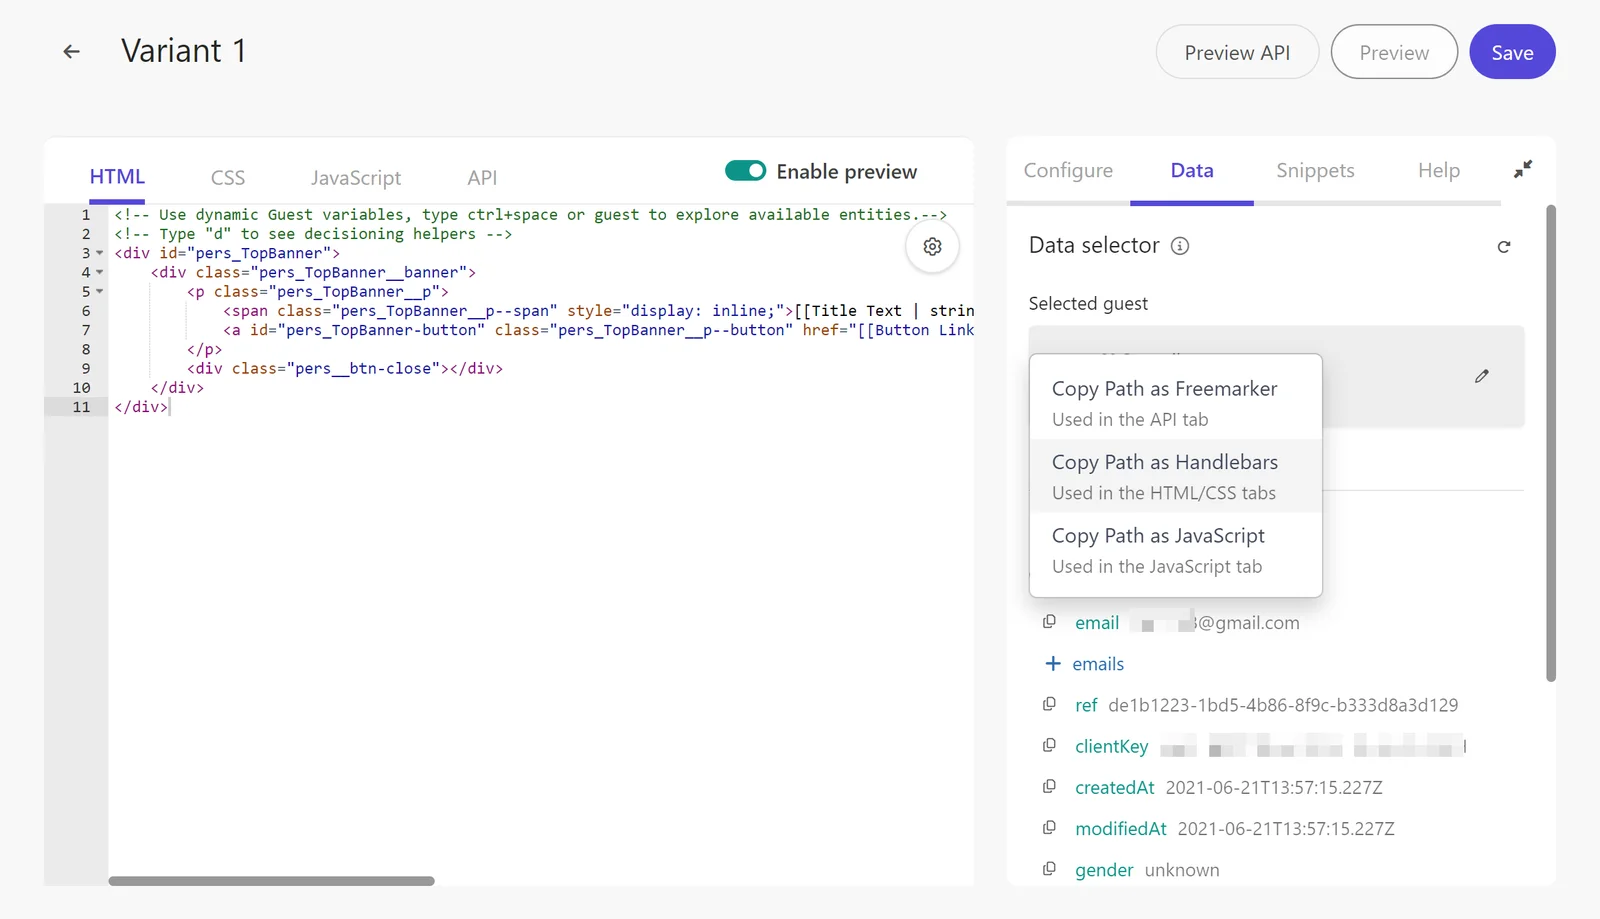
Task: Click the ref value de1b1223-1bd5-4b86-8f9c-b333d8a3d129
Action: tap(1283, 705)
